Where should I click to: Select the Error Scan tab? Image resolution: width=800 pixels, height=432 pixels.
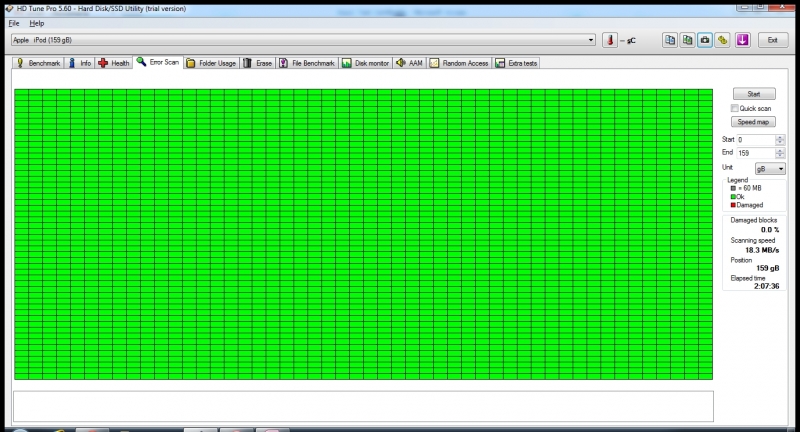tap(158, 62)
